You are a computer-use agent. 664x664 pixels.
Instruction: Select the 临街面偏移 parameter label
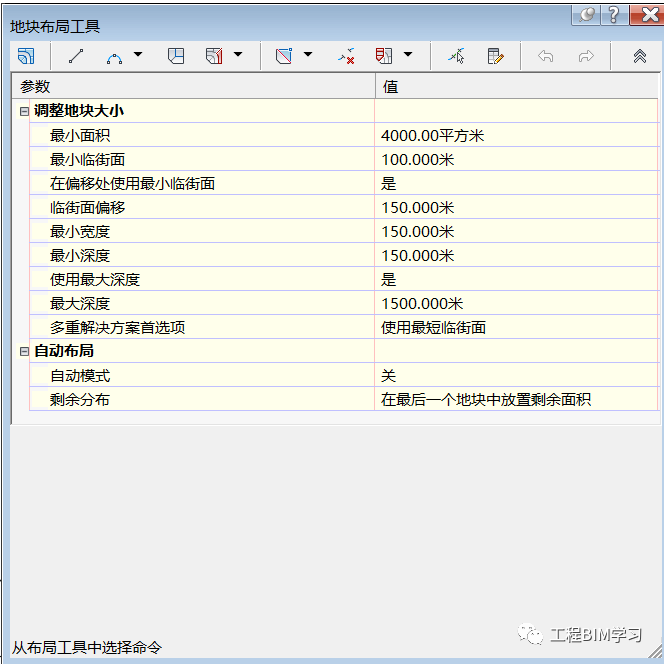[87, 208]
